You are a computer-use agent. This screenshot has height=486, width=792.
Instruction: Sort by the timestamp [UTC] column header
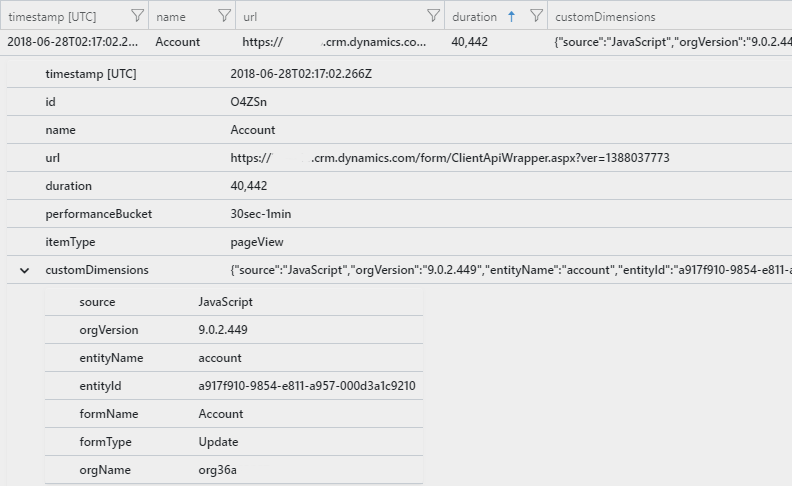[x=52, y=17]
